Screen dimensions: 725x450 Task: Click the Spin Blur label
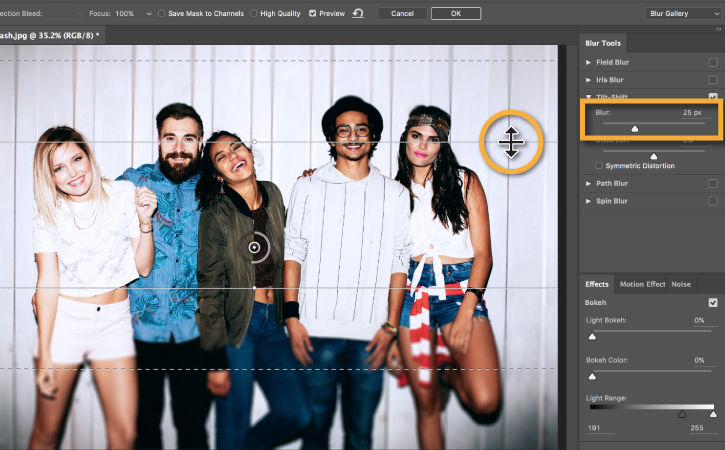click(612, 201)
